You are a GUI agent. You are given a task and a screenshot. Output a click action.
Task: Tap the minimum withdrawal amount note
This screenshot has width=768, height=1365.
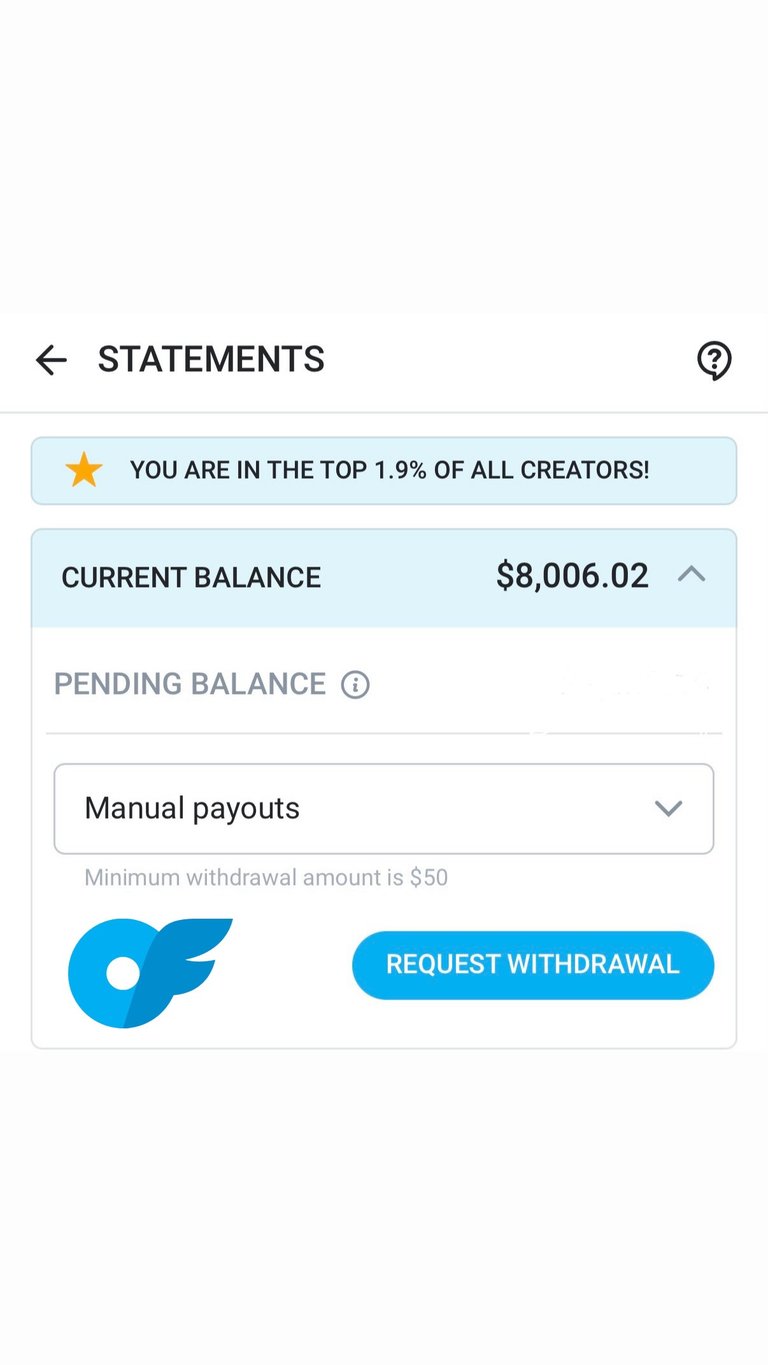point(266,878)
